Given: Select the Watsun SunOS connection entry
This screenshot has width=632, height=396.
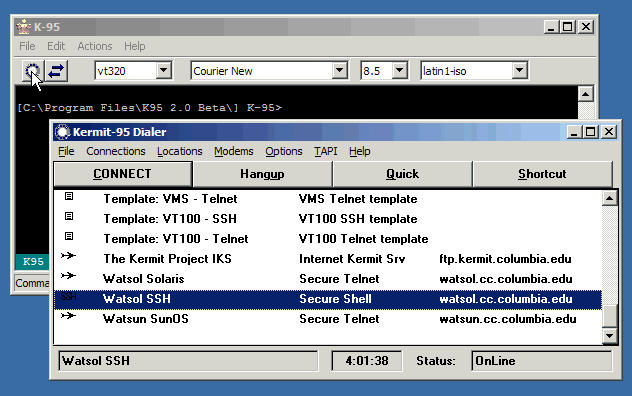Looking at the screenshot, I should pyautogui.click(x=328, y=319).
